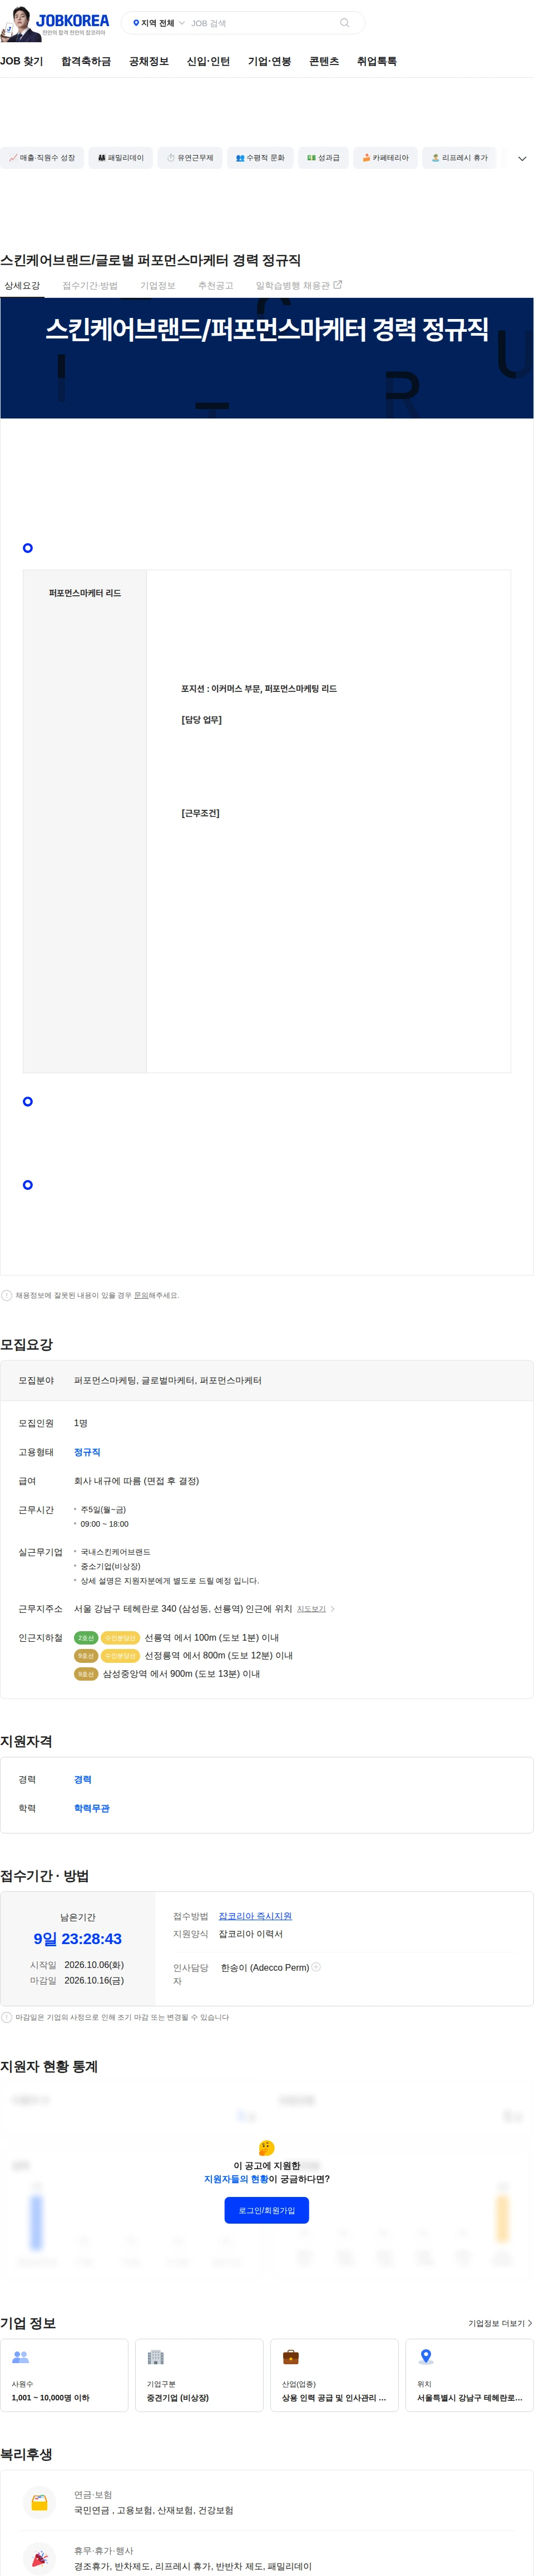
Task: Open the 지도보기 map link
Action: [311, 1609]
